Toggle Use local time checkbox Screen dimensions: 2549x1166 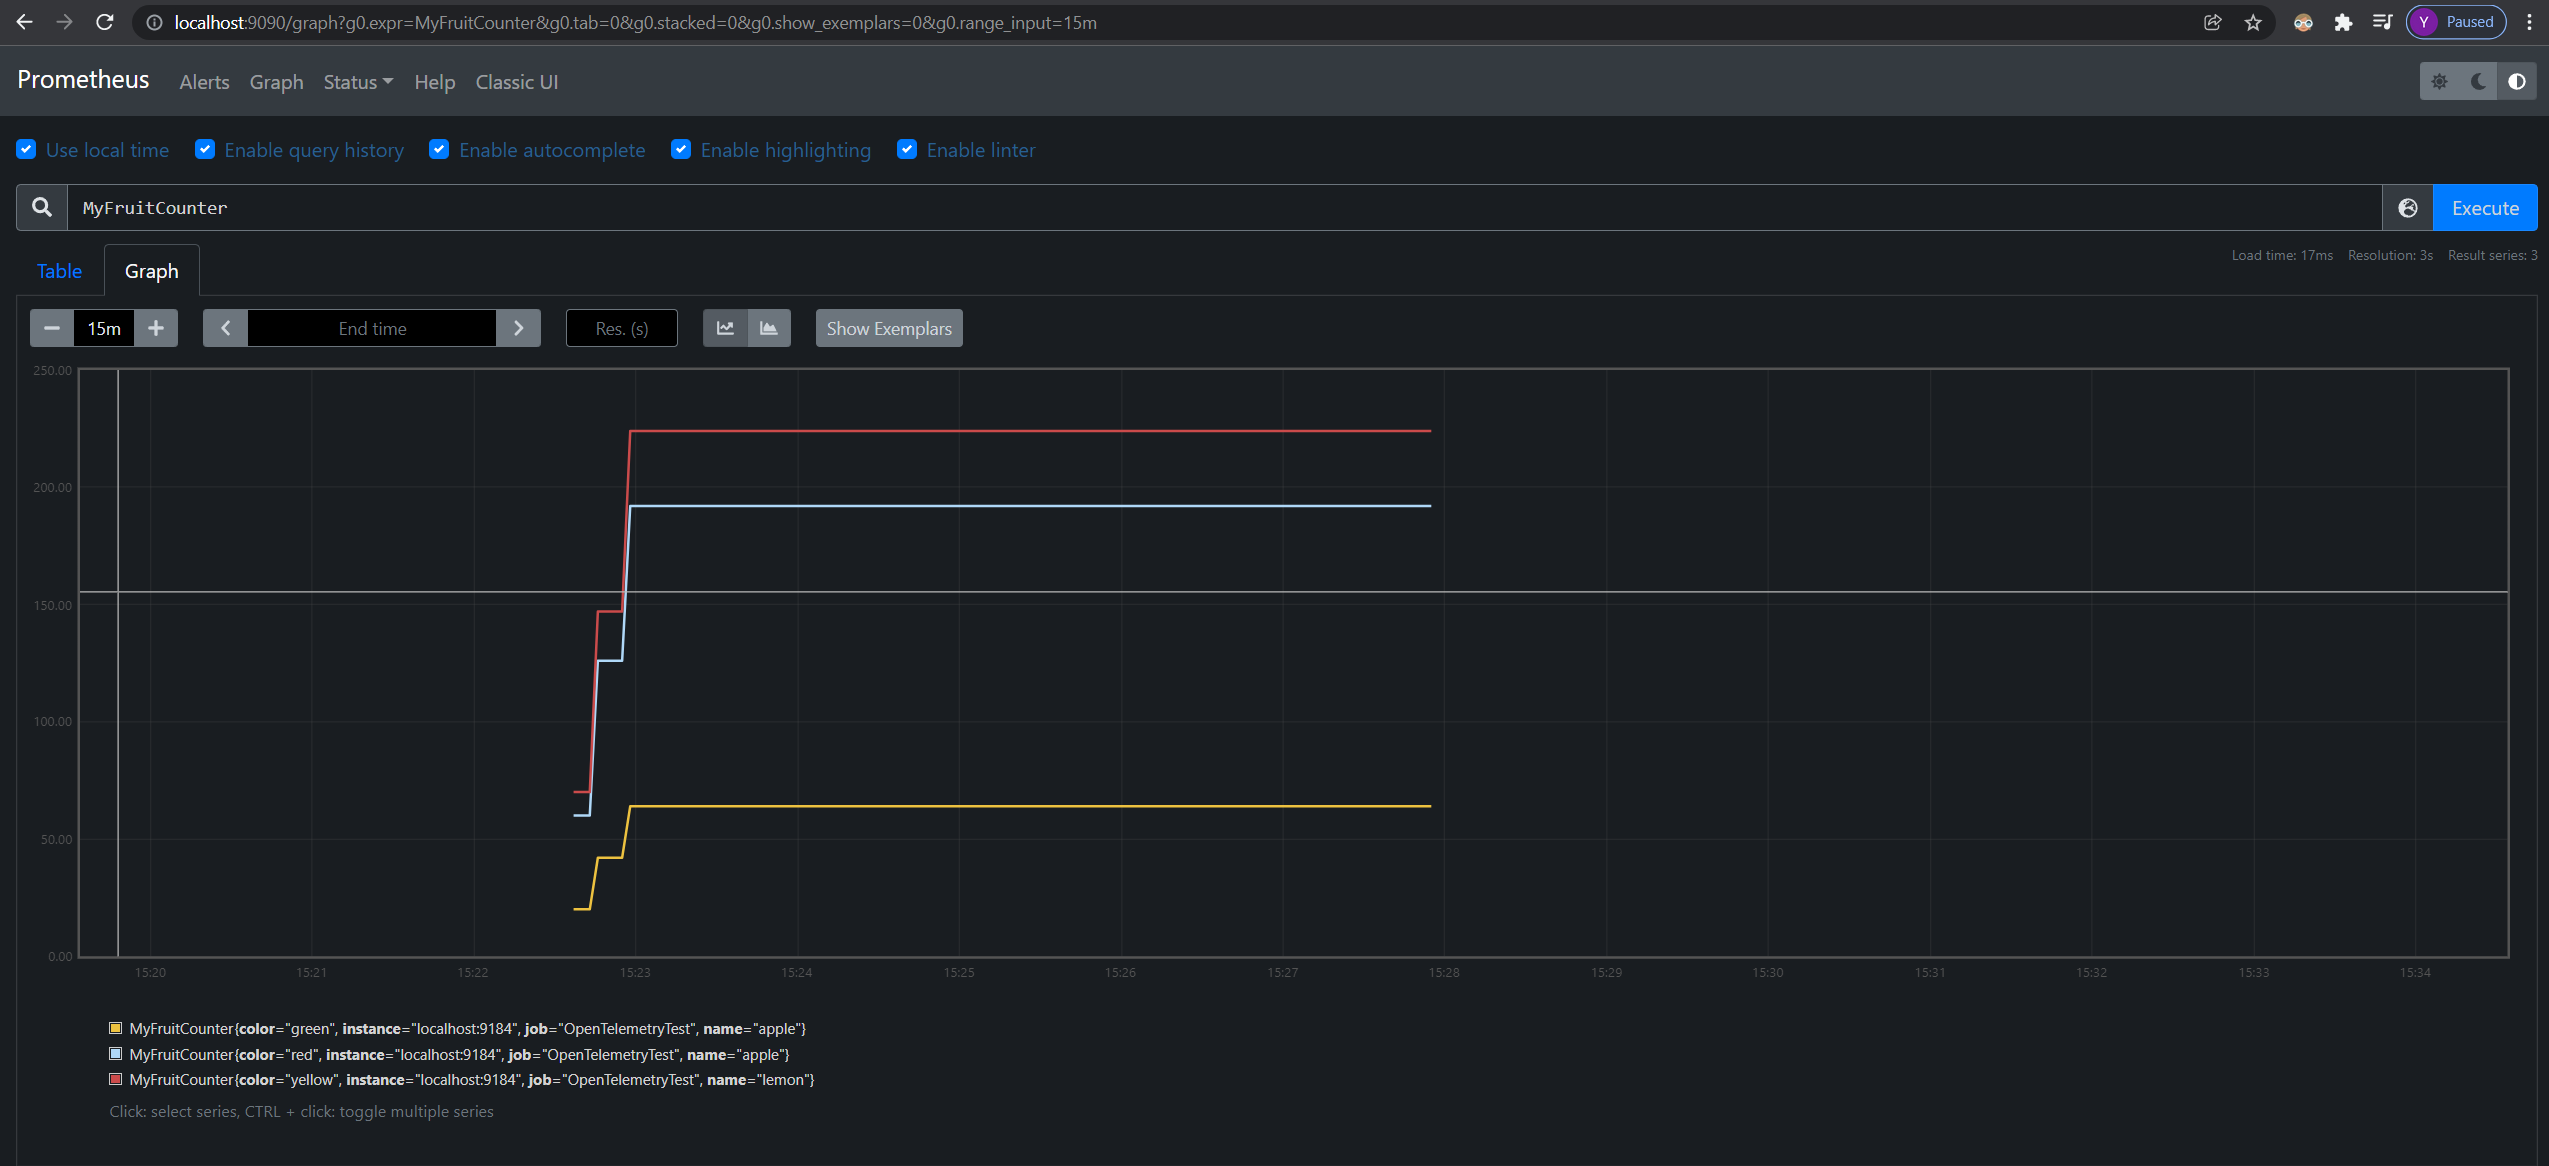coord(27,149)
